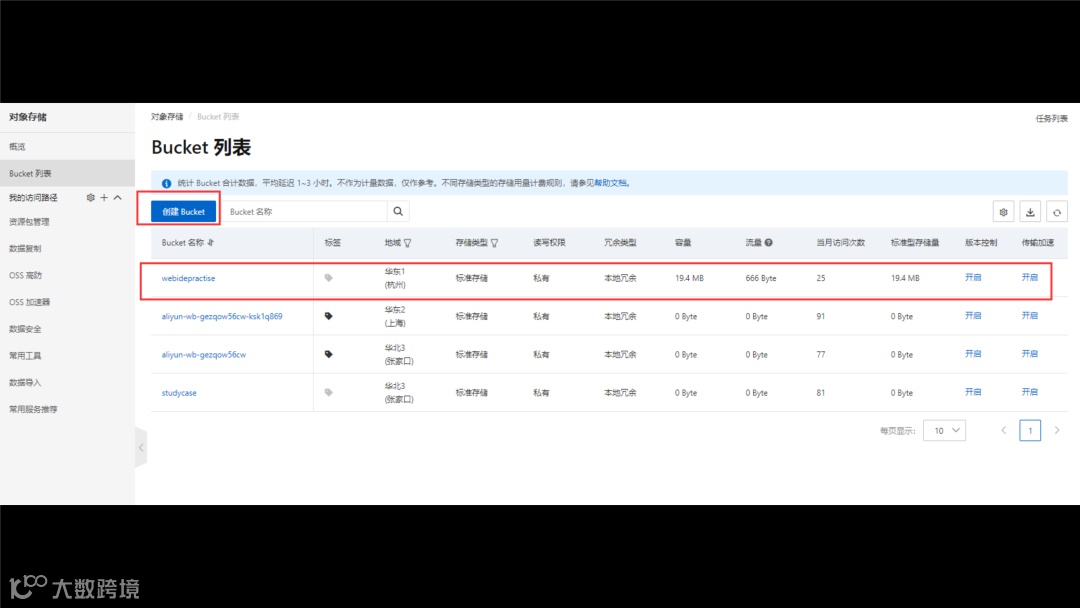The image size is (1080, 608).
Task: Open the webidepractise bucket
Action: (188, 278)
